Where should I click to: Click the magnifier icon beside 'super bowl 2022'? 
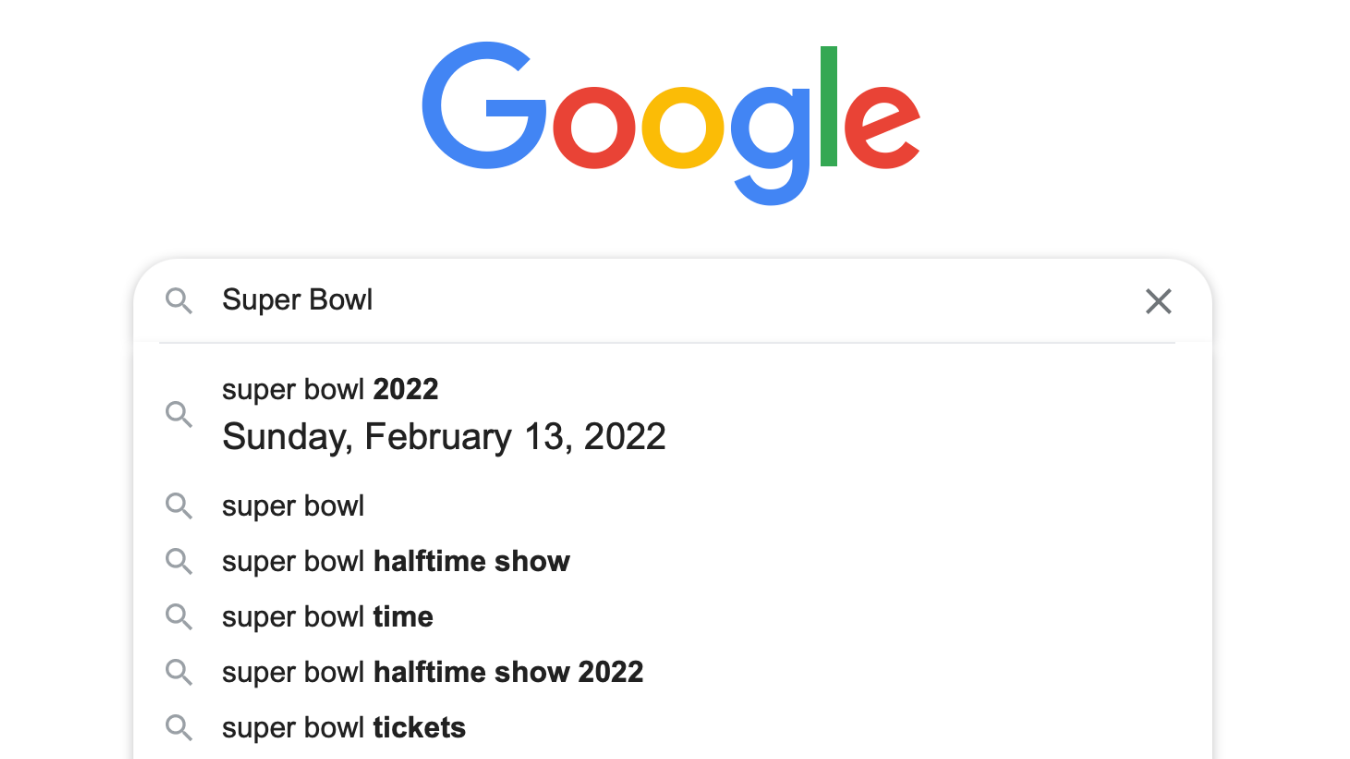pyautogui.click(x=179, y=414)
